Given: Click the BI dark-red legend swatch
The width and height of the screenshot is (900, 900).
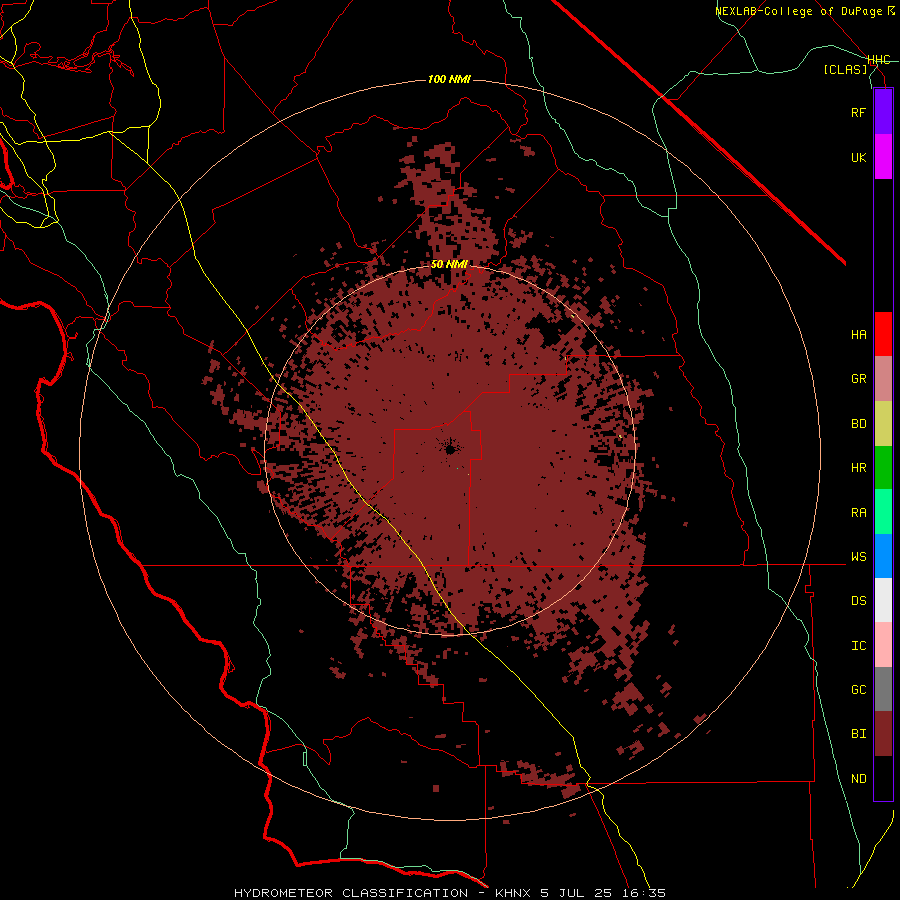Looking at the screenshot, I should (x=883, y=734).
